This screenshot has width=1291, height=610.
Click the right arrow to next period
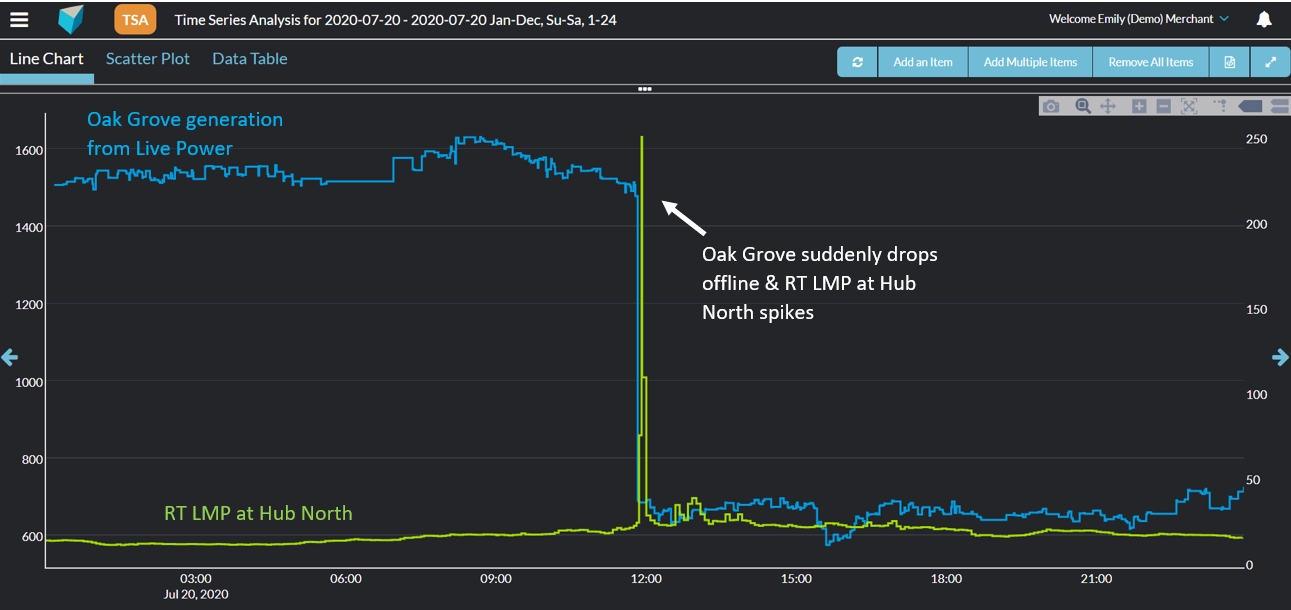pyautogui.click(x=1280, y=357)
